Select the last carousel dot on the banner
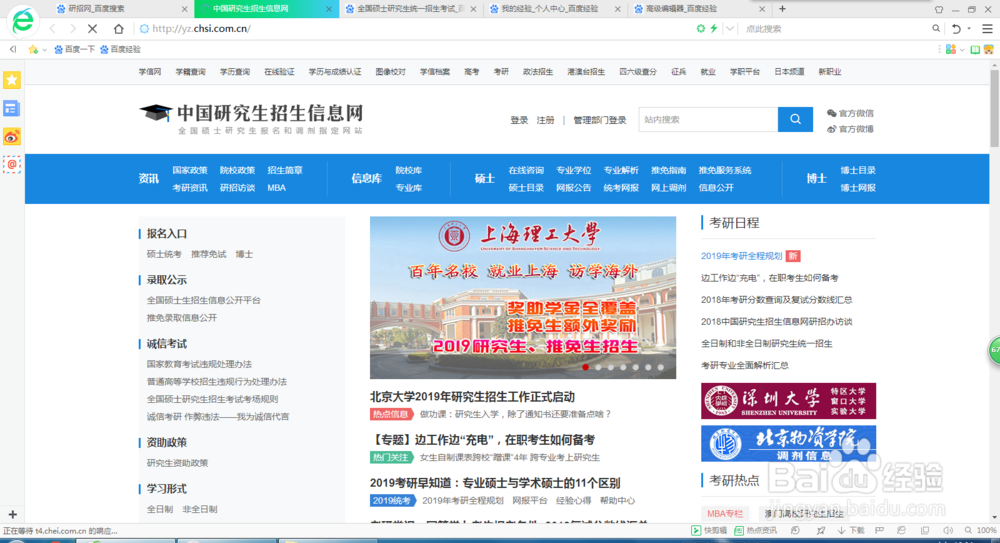This screenshot has width=1000, height=543. point(661,367)
